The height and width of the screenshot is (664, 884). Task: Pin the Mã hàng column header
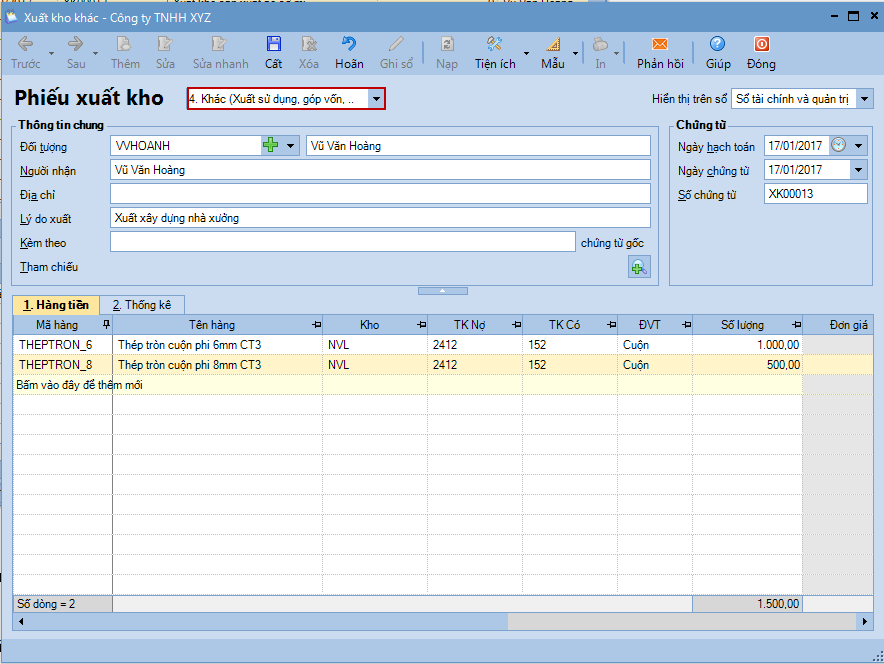(x=106, y=325)
